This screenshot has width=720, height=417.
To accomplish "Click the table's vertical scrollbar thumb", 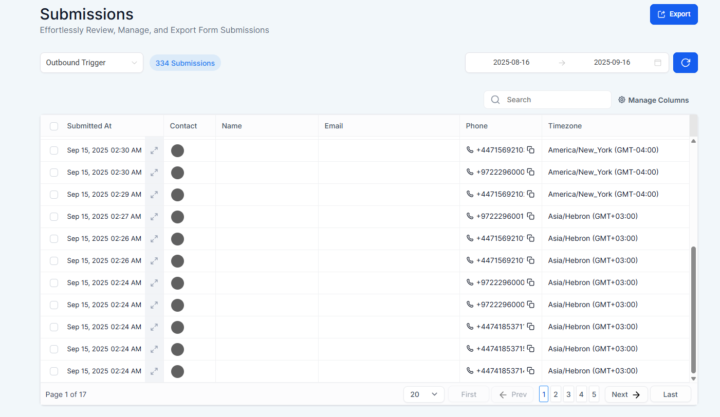I will [x=693, y=310].
